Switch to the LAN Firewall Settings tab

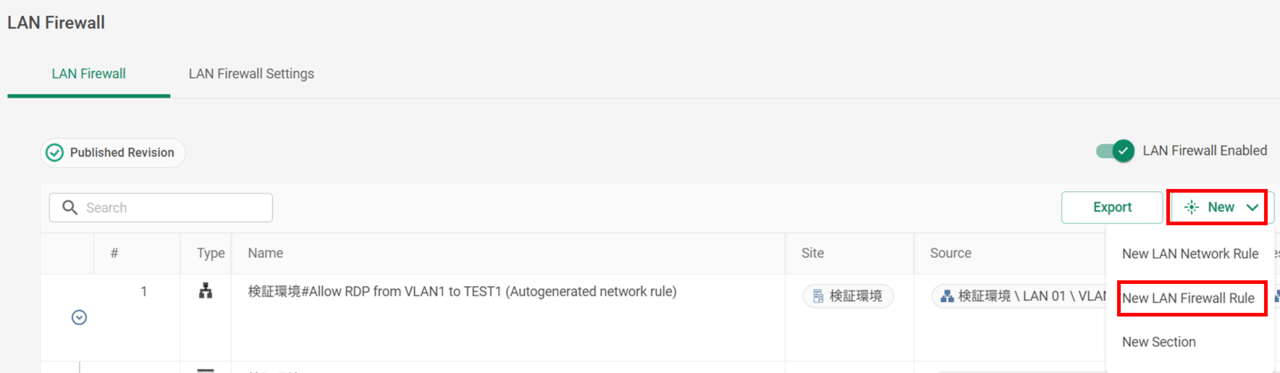(251, 73)
